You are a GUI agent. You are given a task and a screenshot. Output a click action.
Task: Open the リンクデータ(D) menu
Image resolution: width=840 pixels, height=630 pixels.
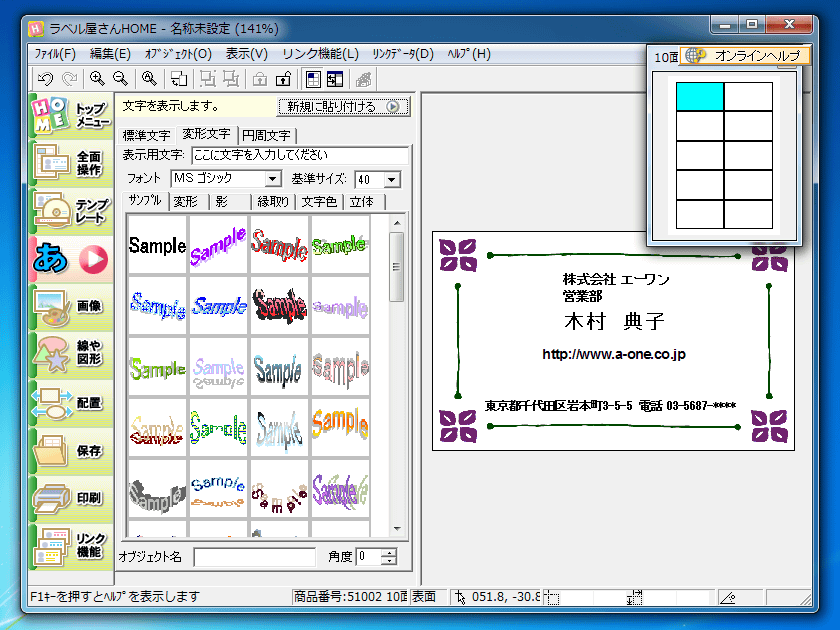click(403, 54)
